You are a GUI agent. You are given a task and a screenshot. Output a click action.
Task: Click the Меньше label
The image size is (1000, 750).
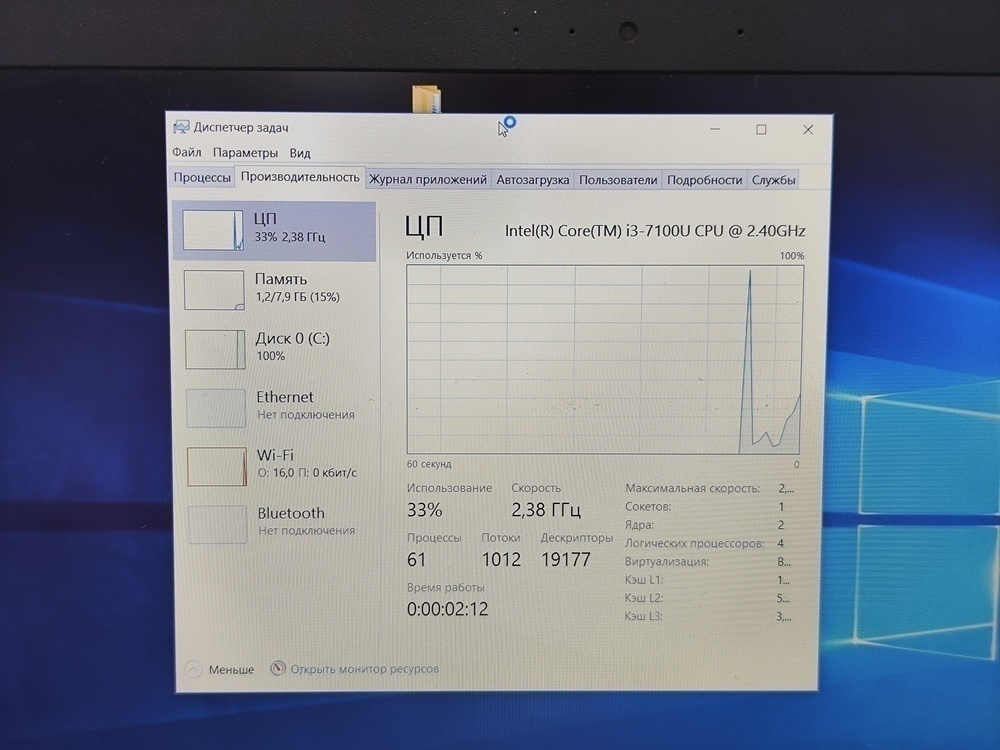click(x=232, y=670)
